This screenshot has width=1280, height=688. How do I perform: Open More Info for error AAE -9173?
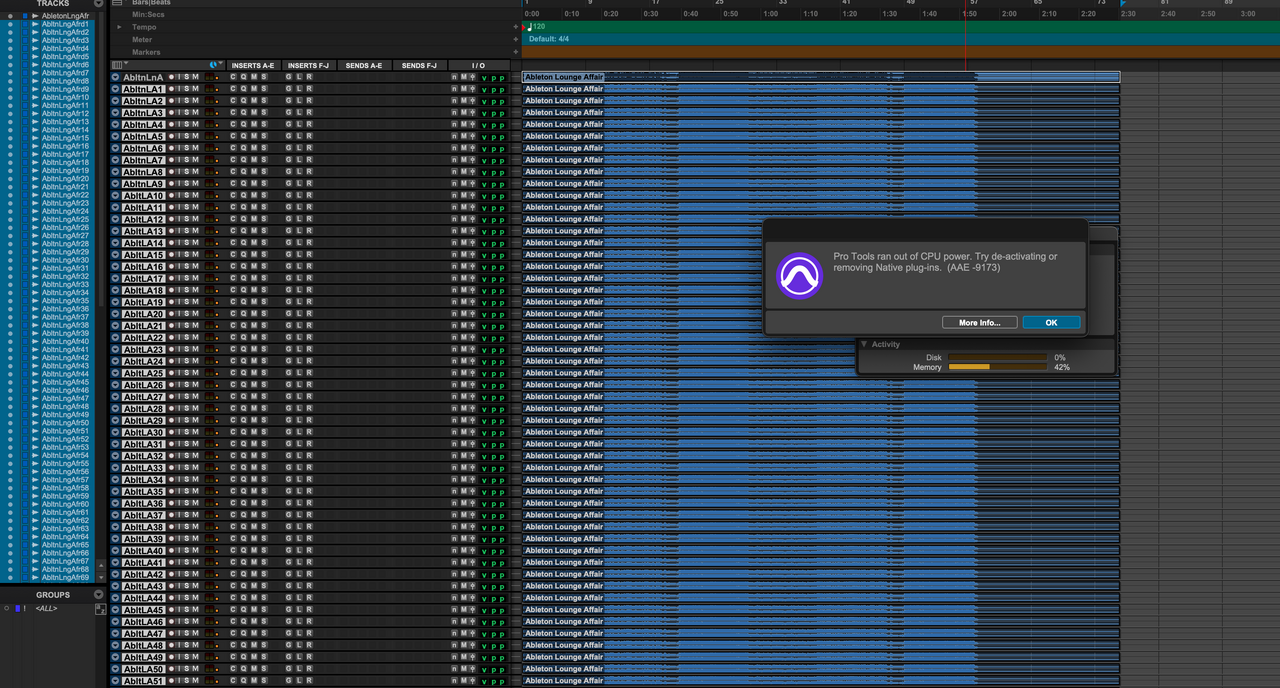[979, 322]
